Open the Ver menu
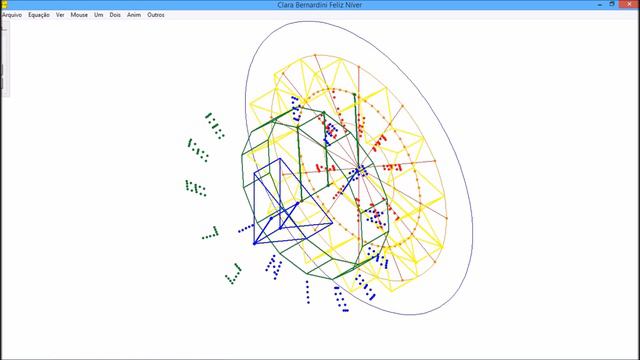Viewport: 640px width, 360px height. (x=60, y=15)
